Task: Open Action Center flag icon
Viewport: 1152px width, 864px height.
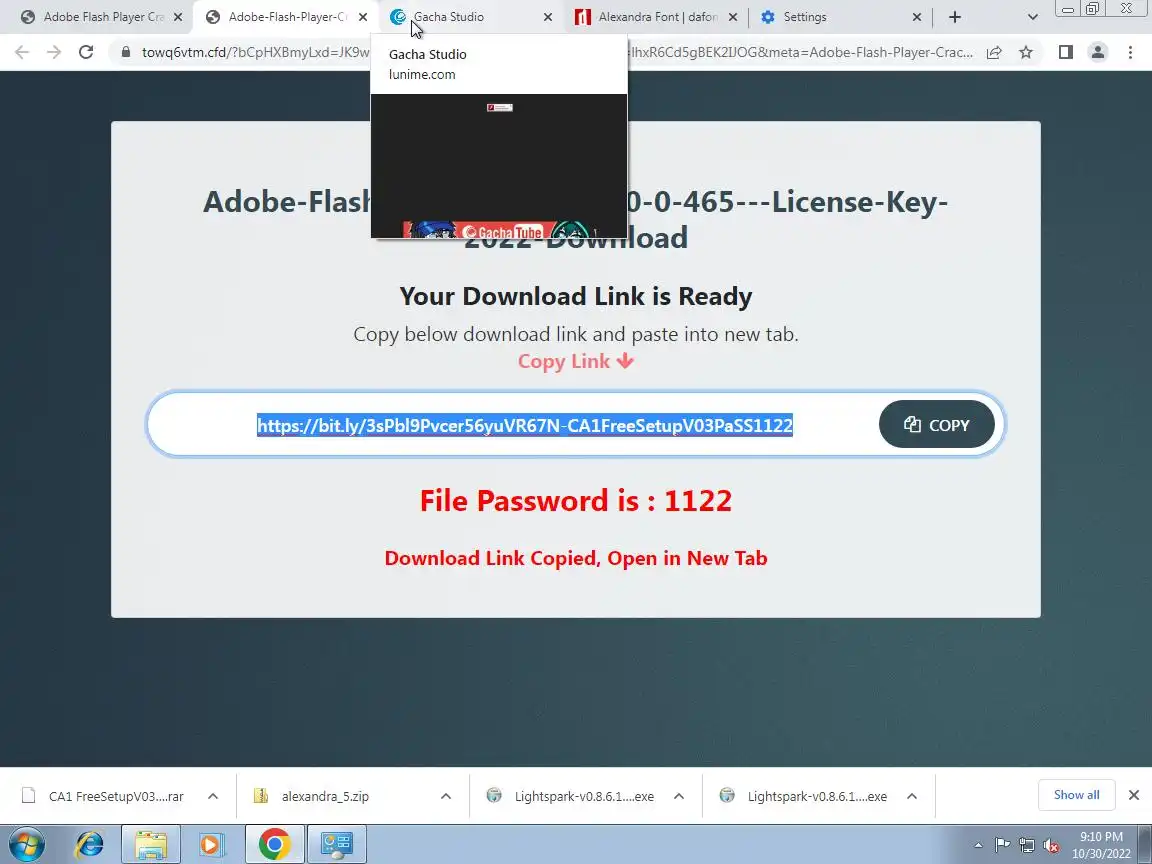Action: click(1002, 845)
